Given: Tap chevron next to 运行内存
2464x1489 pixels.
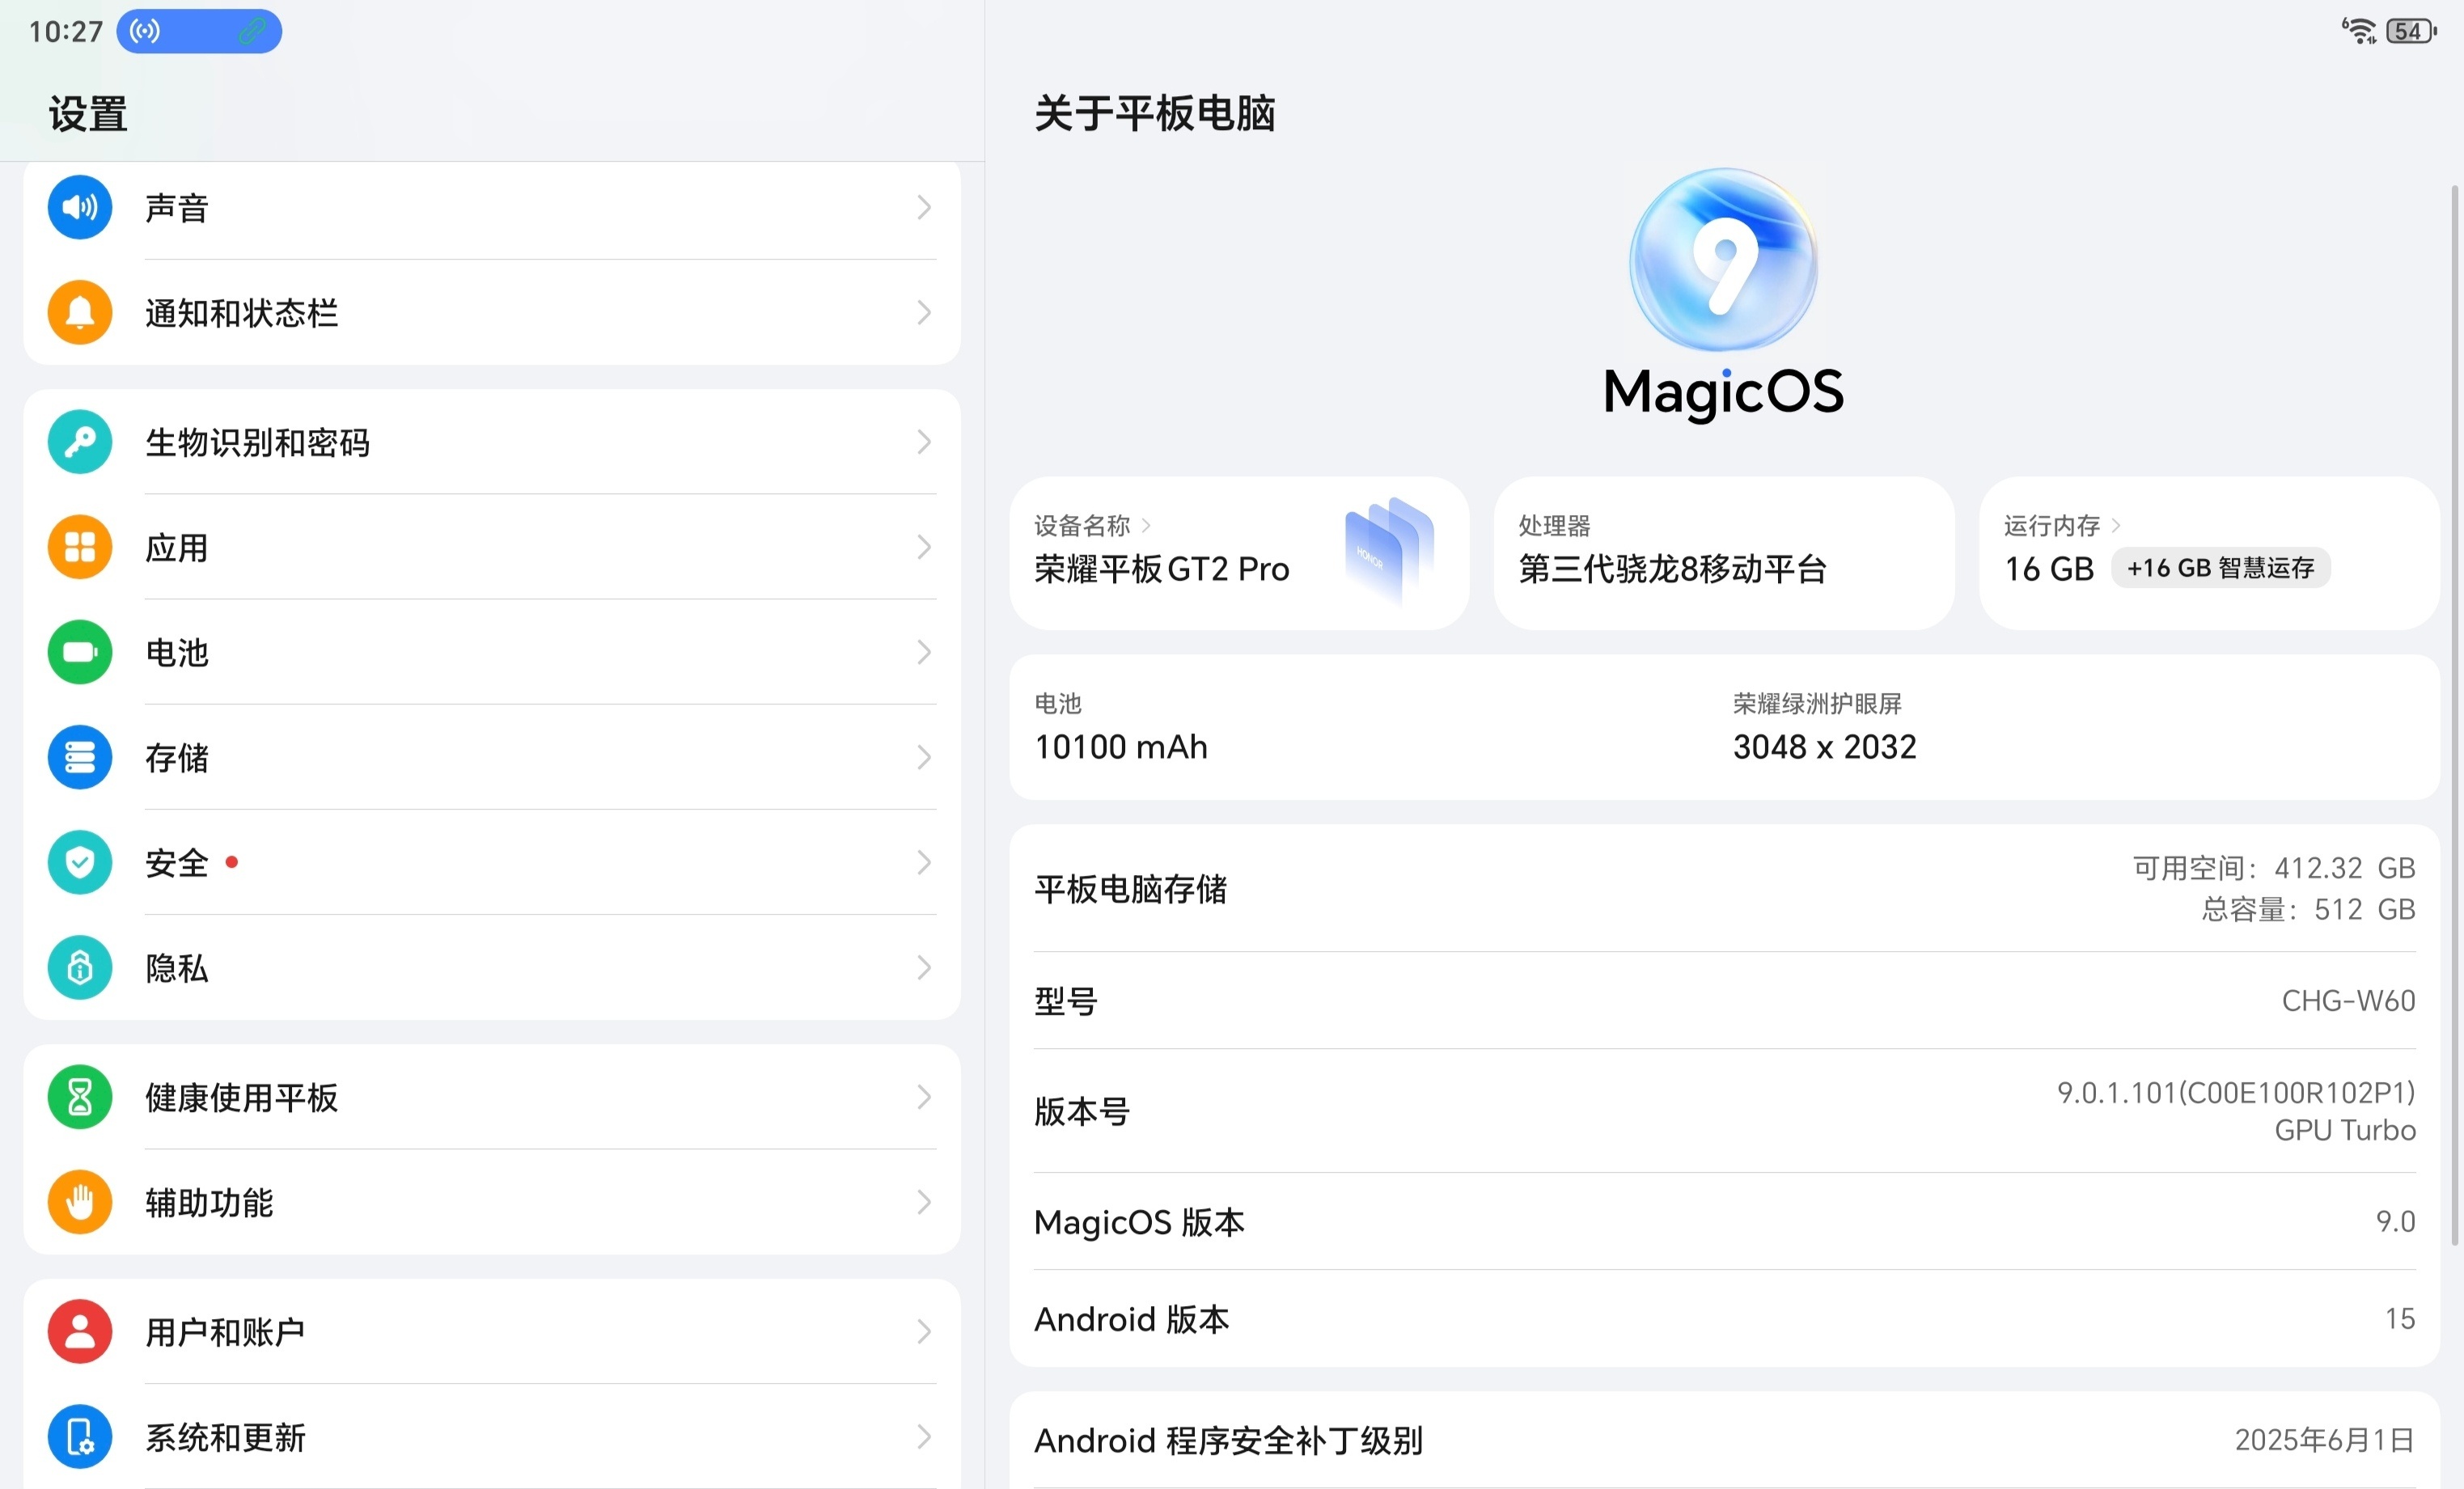Looking at the screenshot, I should 2115,525.
